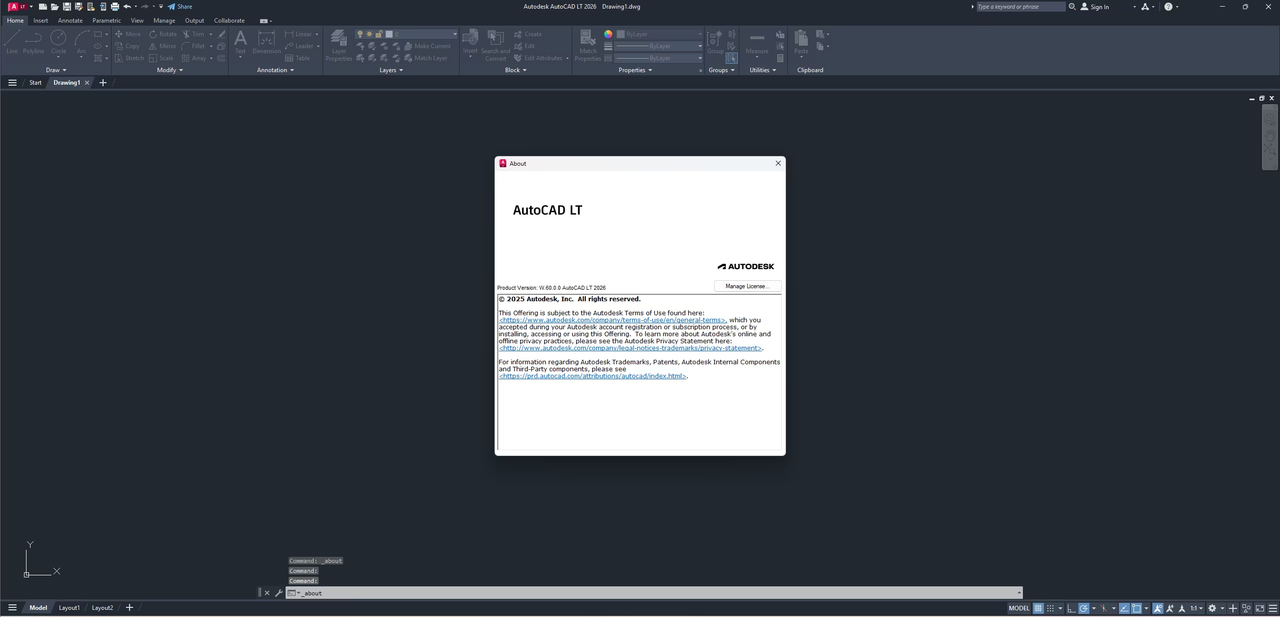
Task: Open the object color wheel dropdown
Action: [x=608, y=34]
